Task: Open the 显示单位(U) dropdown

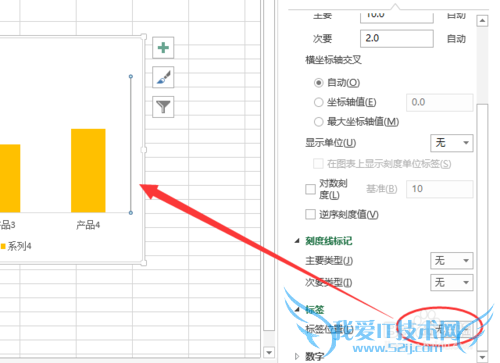Action: tap(452, 143)
